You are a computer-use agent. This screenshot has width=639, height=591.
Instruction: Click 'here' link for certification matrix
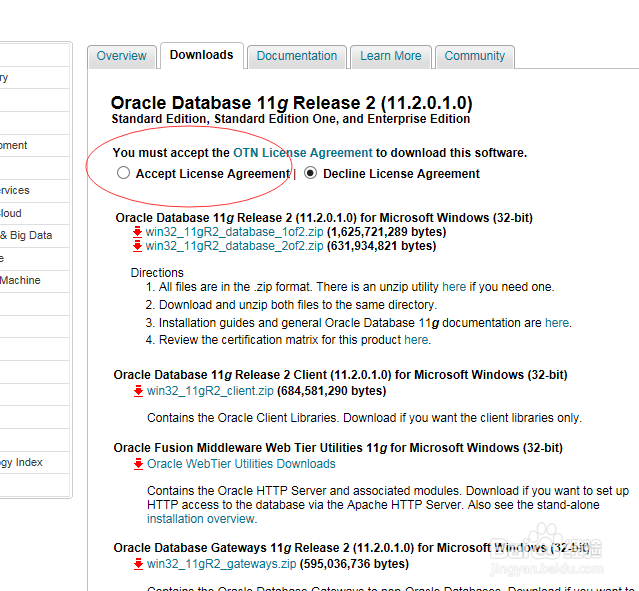416,340
